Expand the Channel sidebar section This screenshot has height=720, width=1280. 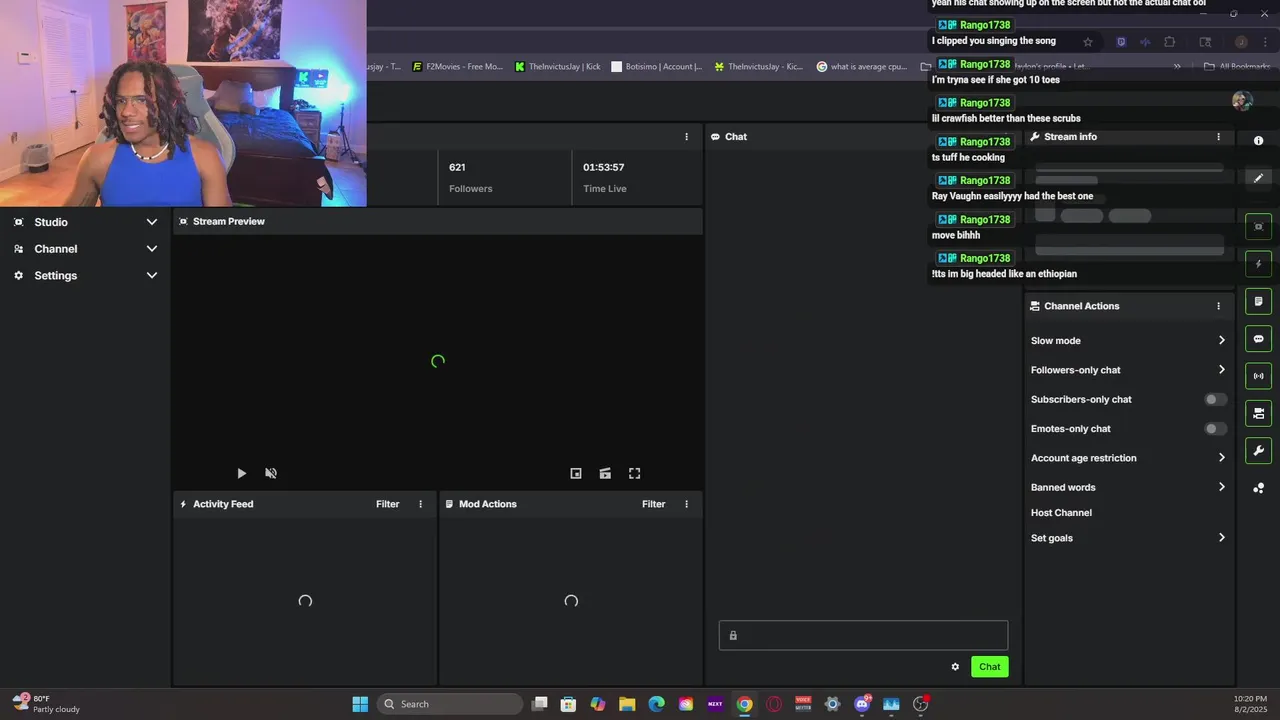pos(85,249)
